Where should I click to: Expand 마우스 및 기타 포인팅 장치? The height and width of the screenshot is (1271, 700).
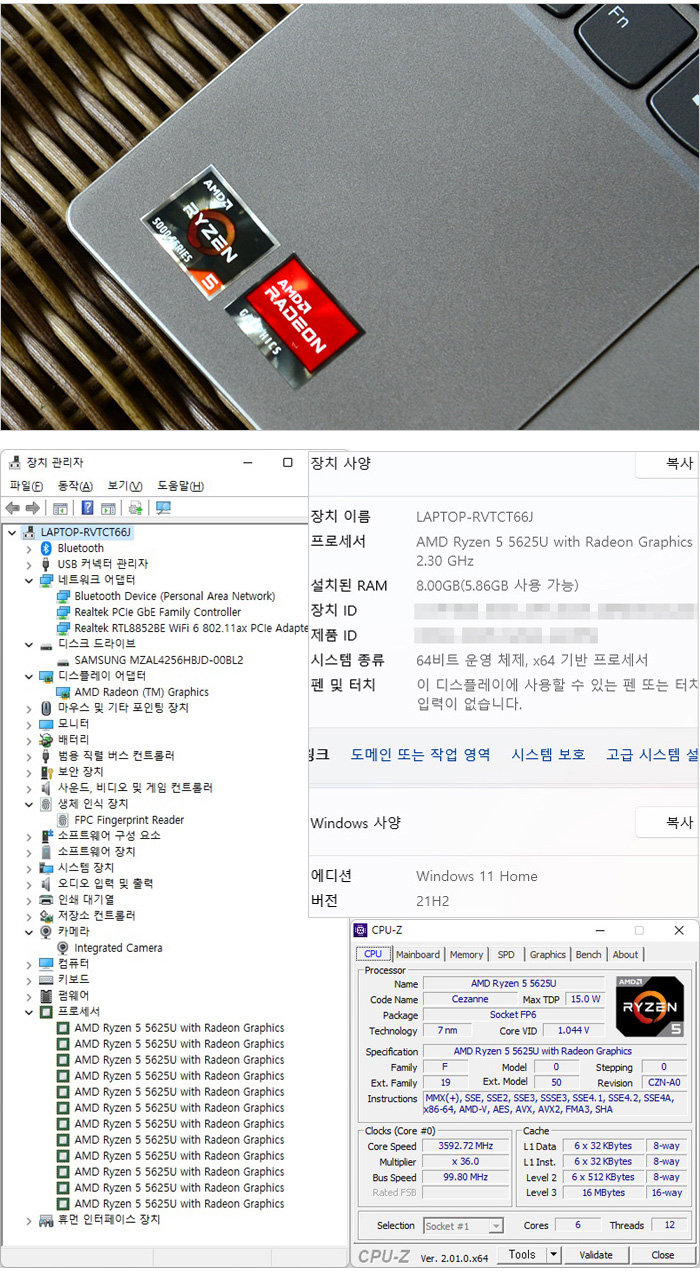[x=29, y=708]
